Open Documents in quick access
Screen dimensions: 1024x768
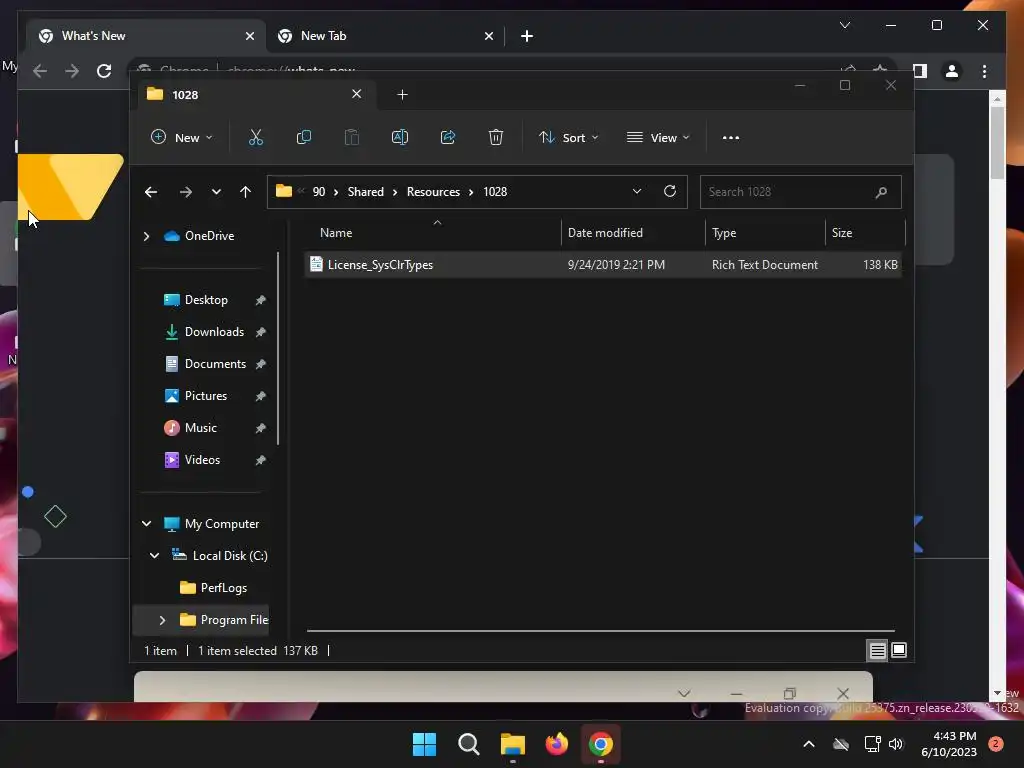coord(215,364)
